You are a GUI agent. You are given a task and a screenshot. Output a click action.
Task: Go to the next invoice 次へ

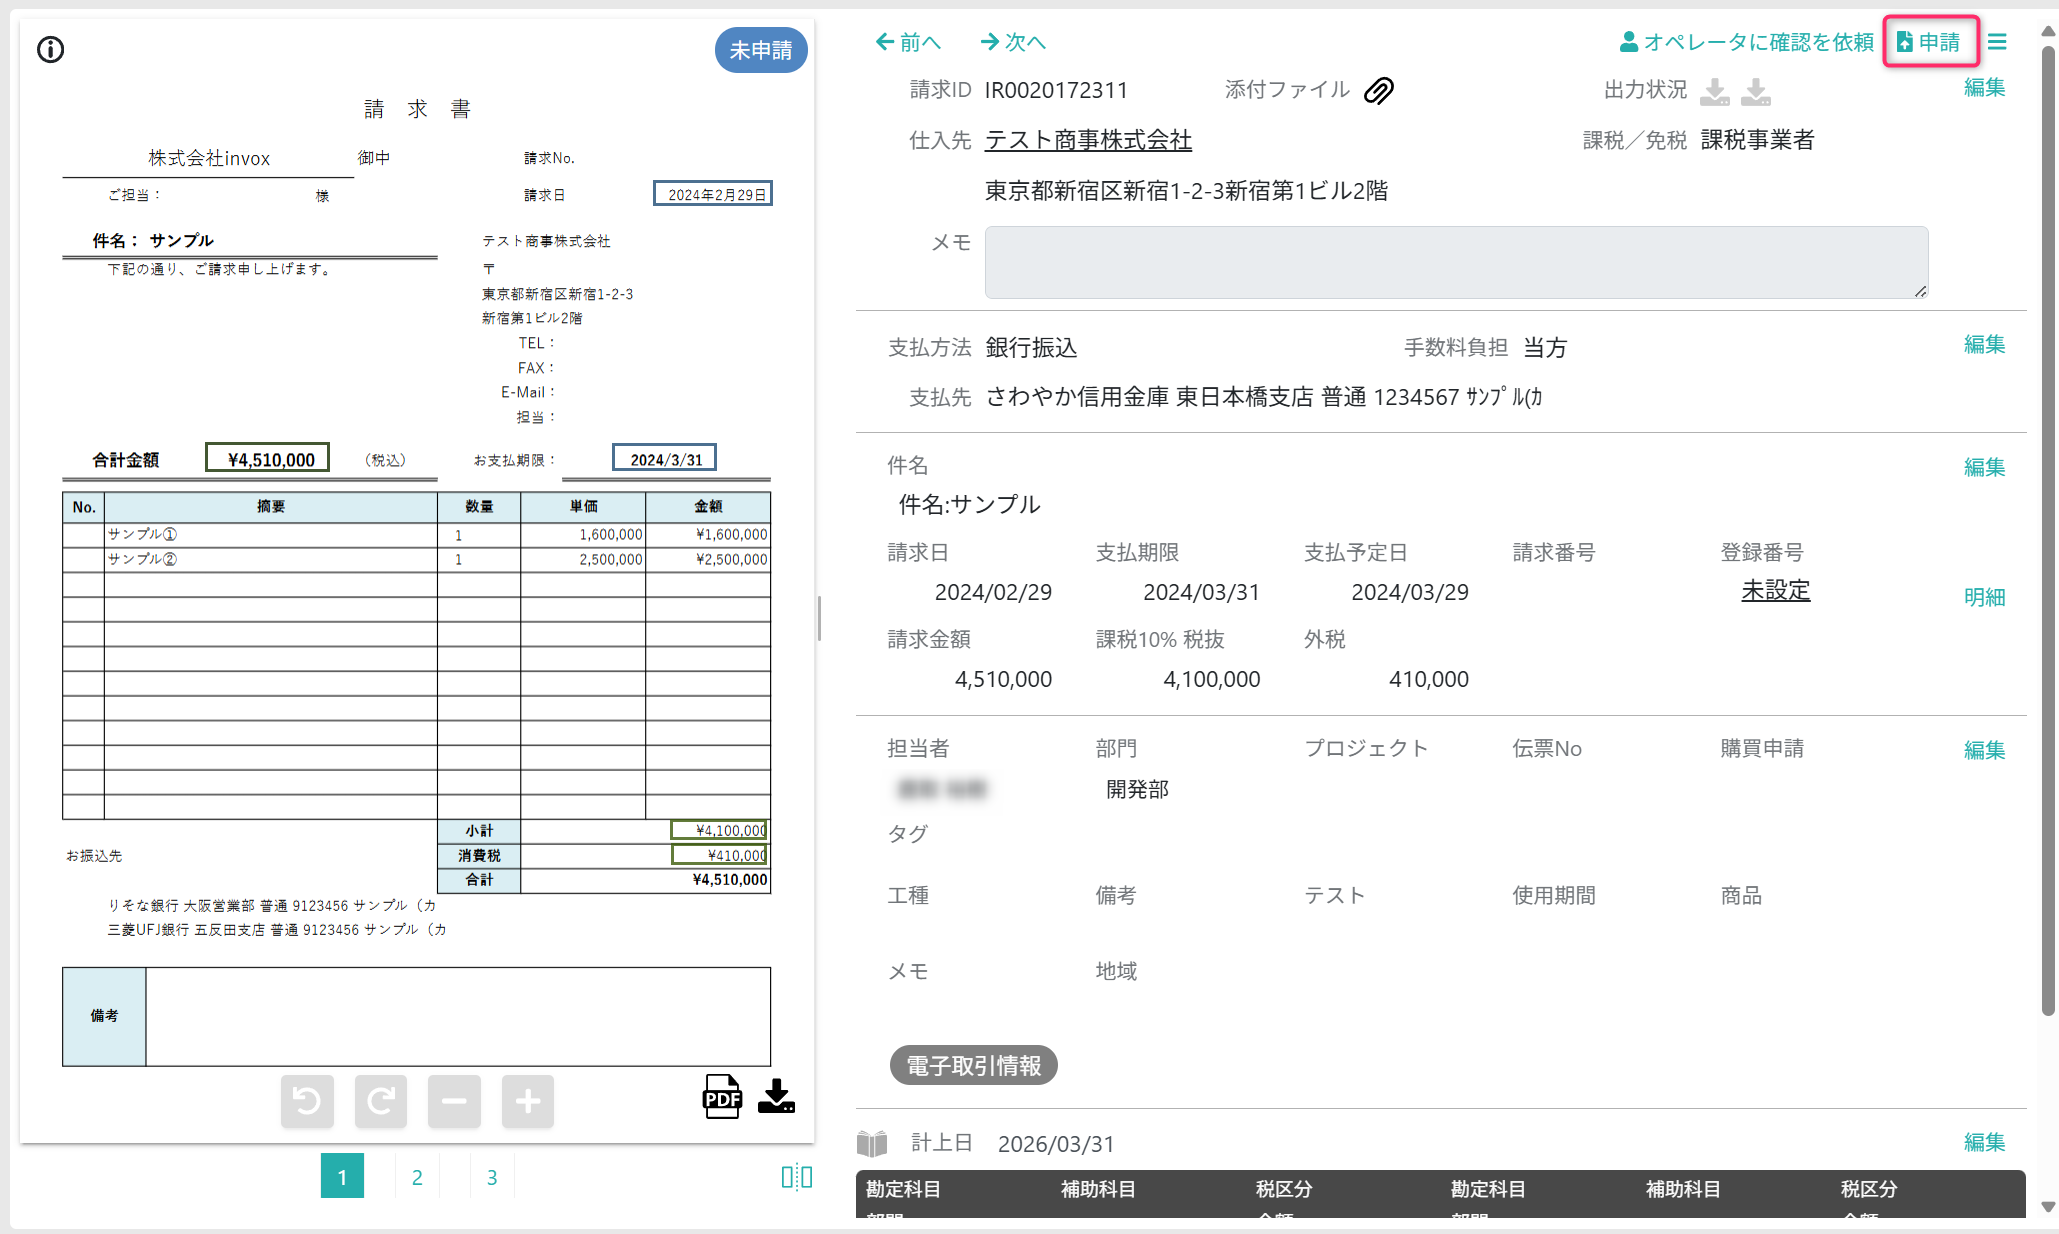point(1013,42)
